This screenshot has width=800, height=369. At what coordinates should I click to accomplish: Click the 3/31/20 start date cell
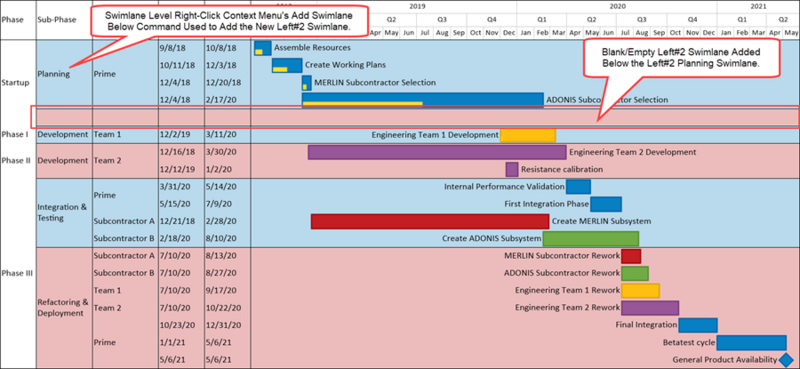point(175,187)
